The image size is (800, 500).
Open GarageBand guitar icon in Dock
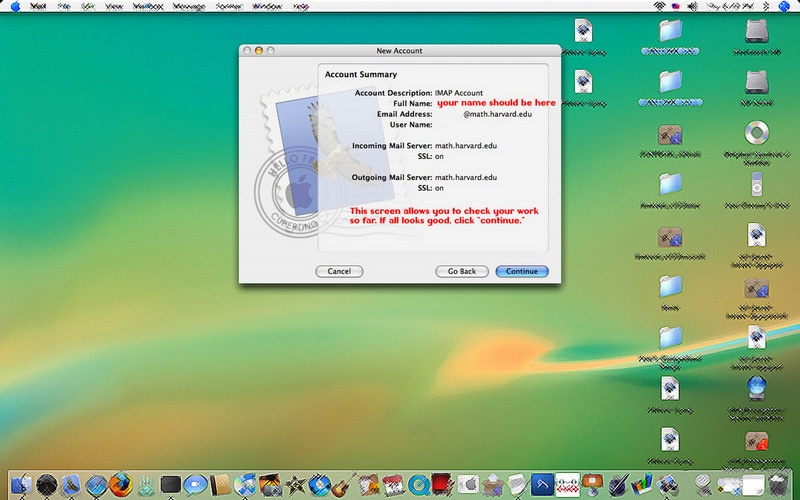345,485
